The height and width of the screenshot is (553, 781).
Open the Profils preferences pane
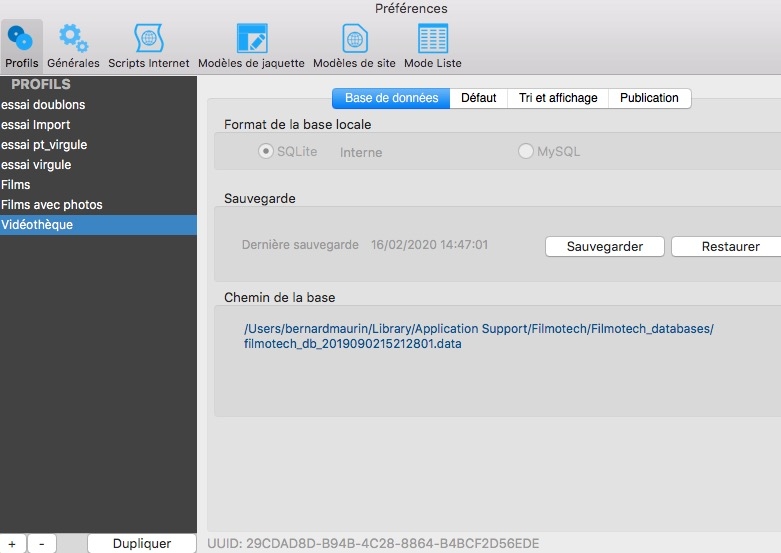coord(21,46)
